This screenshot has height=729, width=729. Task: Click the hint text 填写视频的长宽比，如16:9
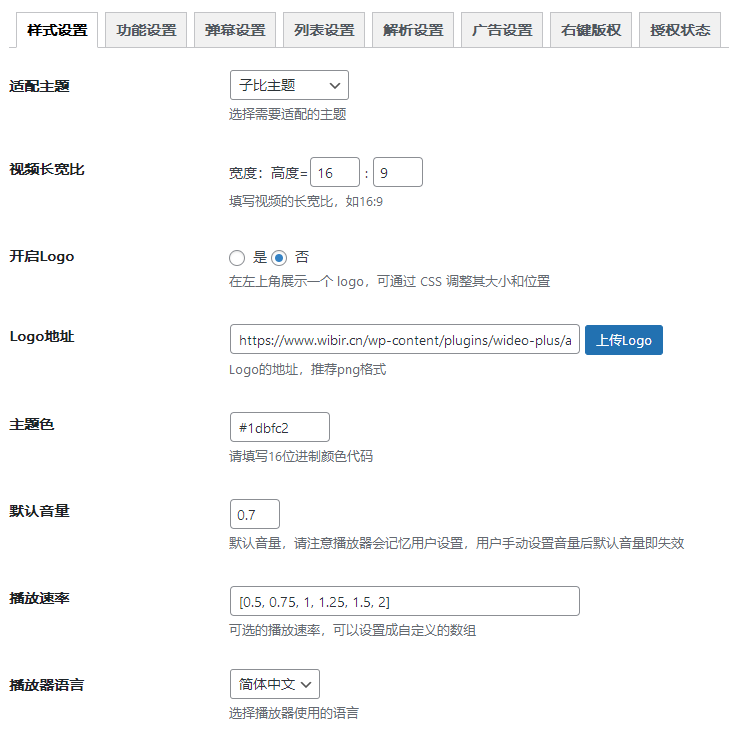click(x=306, y=201)
